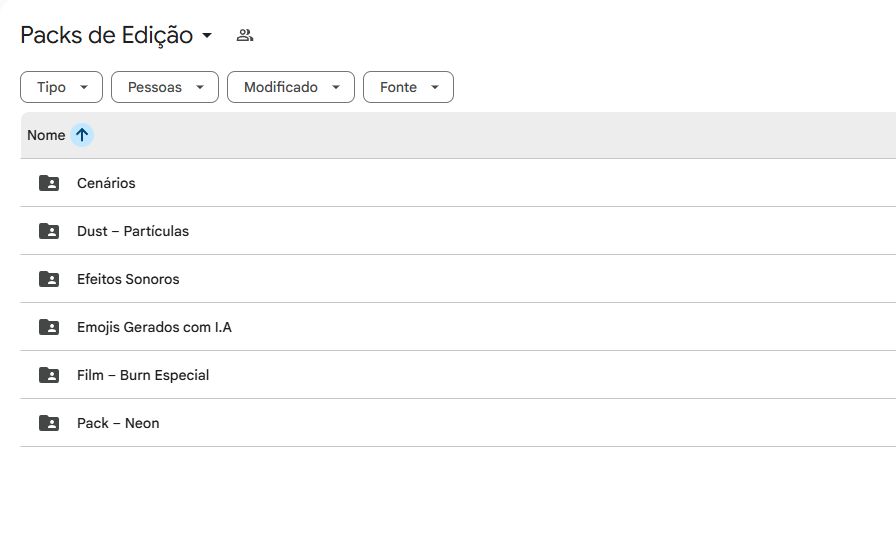The width and height of the screenshot is (896, 541).
Task: Open the Pessoas filter dropdown
Action: 165,87
